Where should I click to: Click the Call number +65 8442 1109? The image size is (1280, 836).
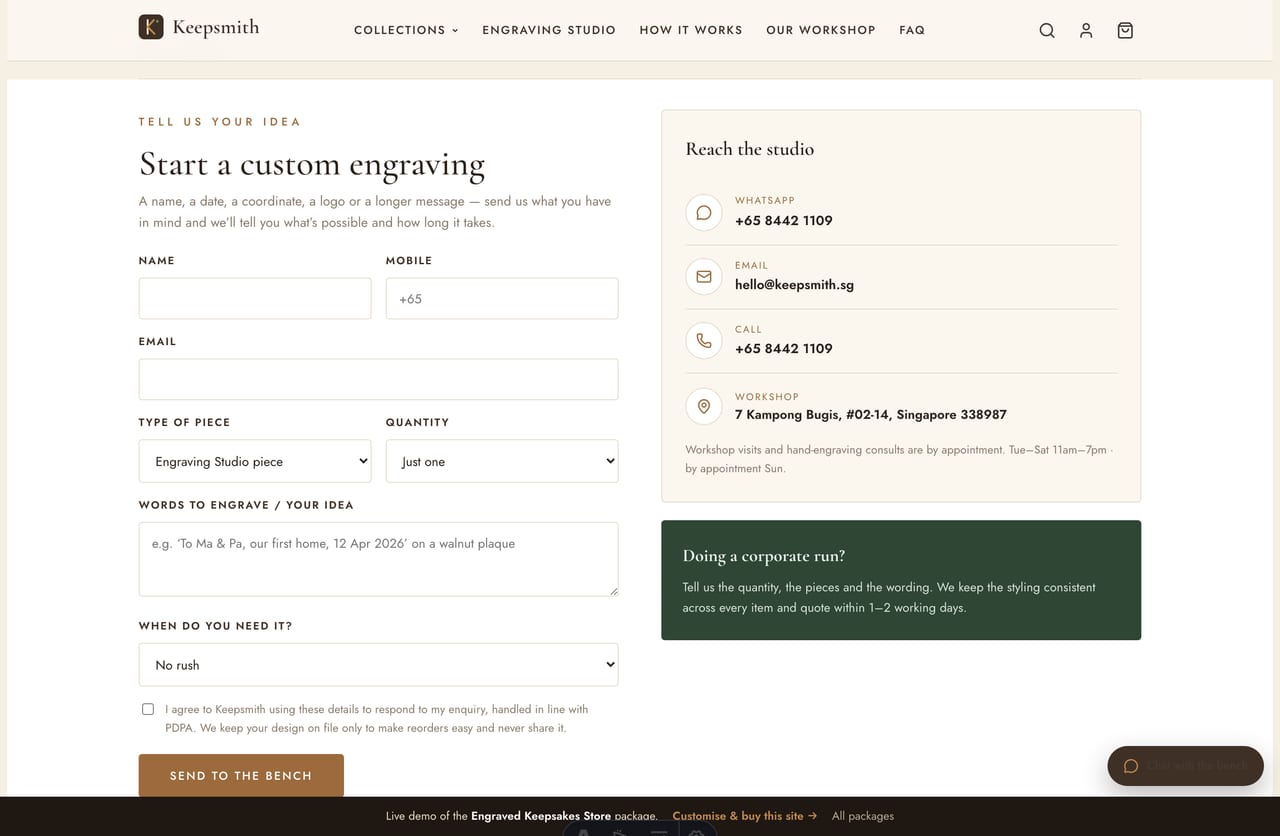click(x=784, y=348)
